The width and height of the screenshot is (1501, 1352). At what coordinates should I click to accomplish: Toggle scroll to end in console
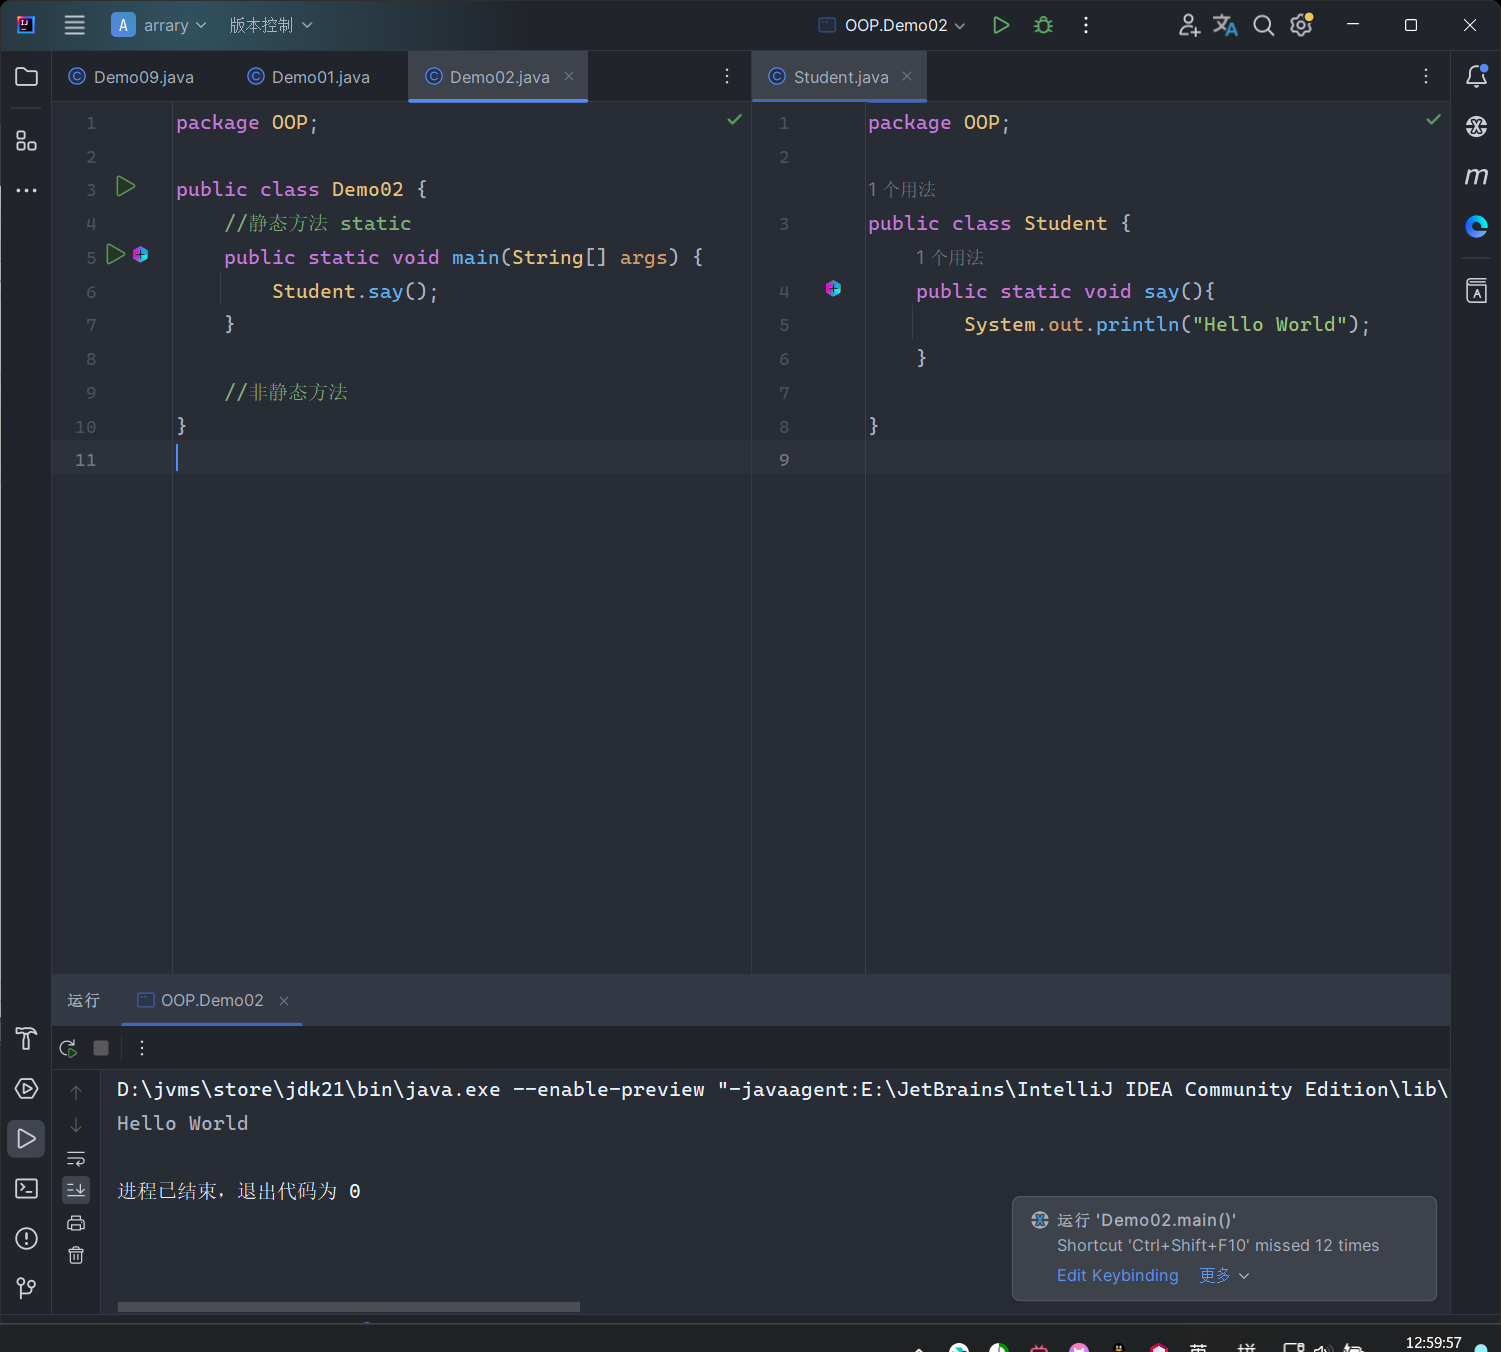tap(76, 1190)
